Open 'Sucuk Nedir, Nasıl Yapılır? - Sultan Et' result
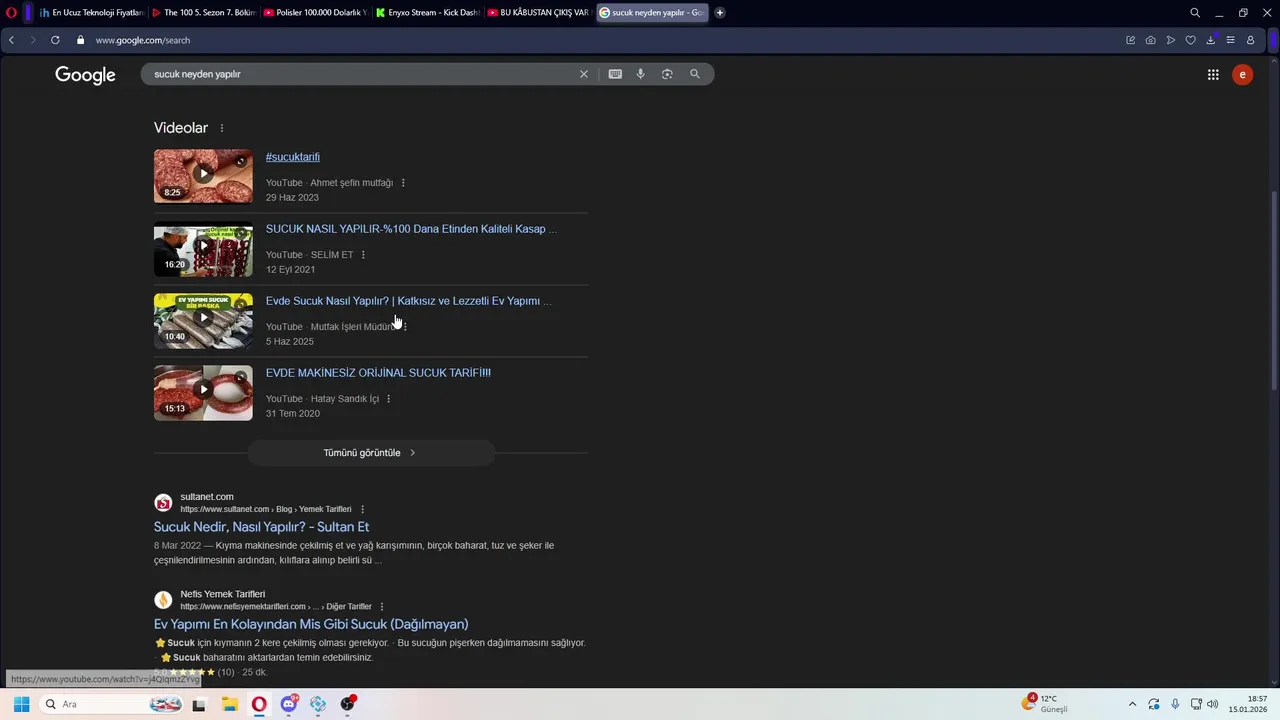 click(261, 527)
